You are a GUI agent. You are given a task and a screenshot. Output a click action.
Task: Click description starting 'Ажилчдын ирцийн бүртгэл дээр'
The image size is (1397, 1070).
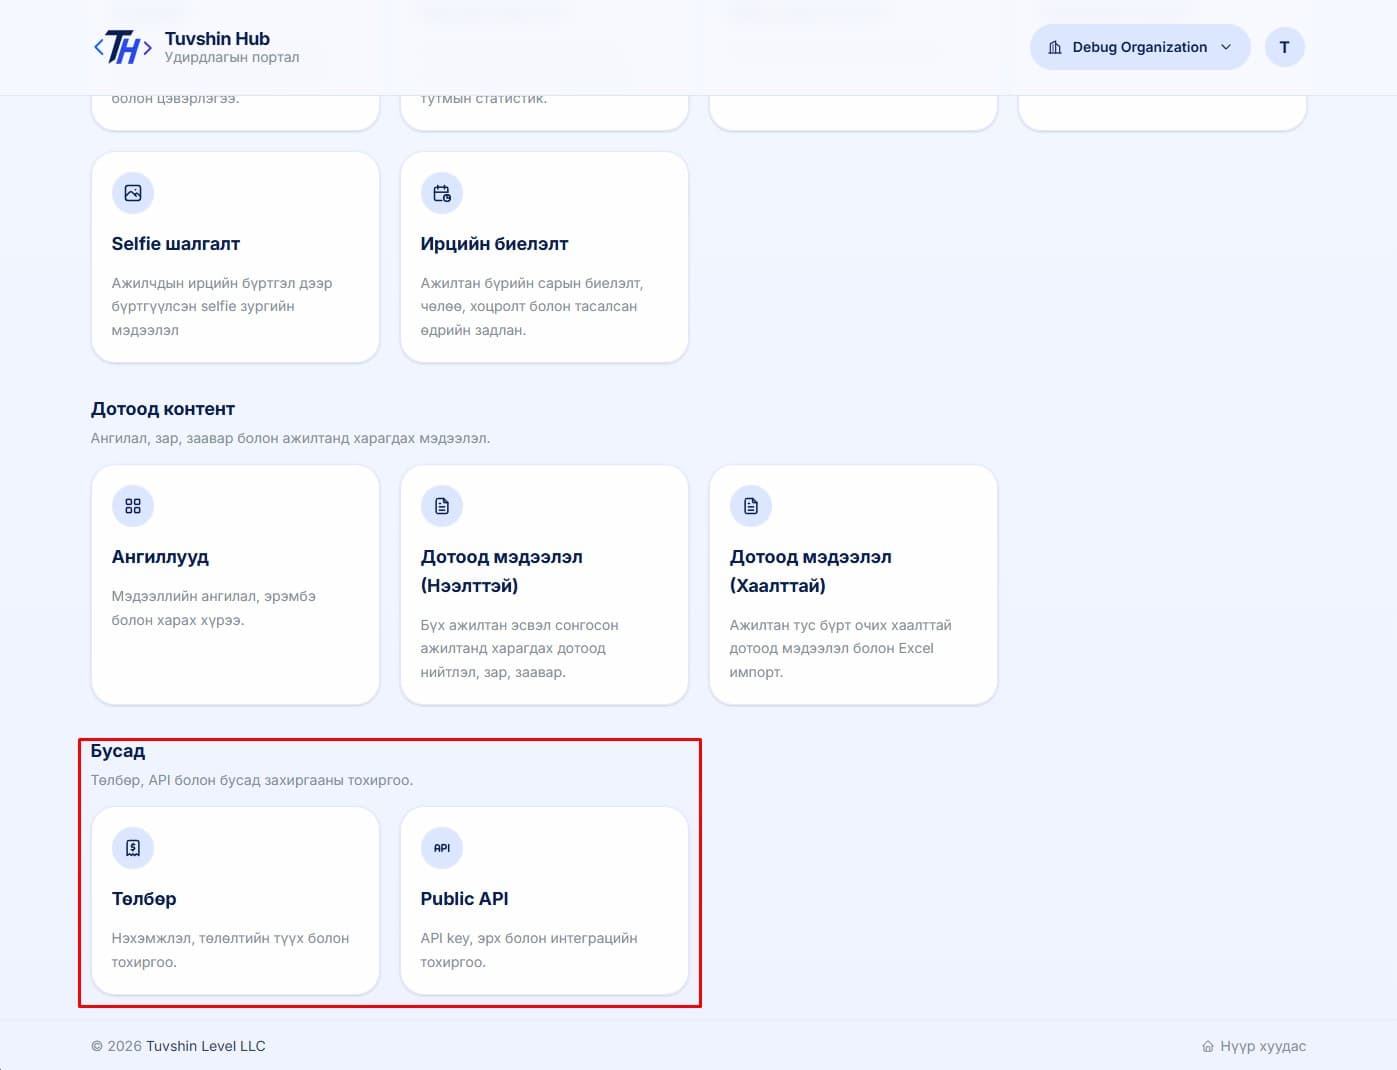click(222, 306)
